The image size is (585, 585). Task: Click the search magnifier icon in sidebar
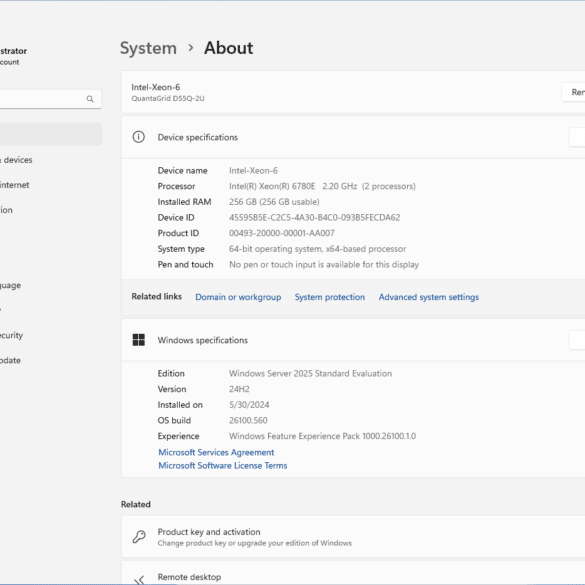coord(90,99)
